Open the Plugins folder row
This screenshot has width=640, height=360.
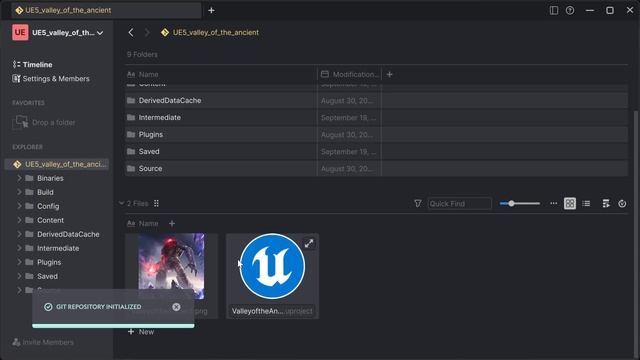376,134
